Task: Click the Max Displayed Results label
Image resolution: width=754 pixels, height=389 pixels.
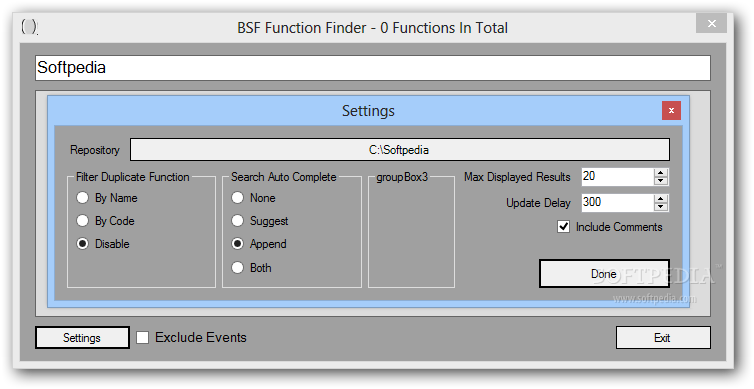Action: 517,177
